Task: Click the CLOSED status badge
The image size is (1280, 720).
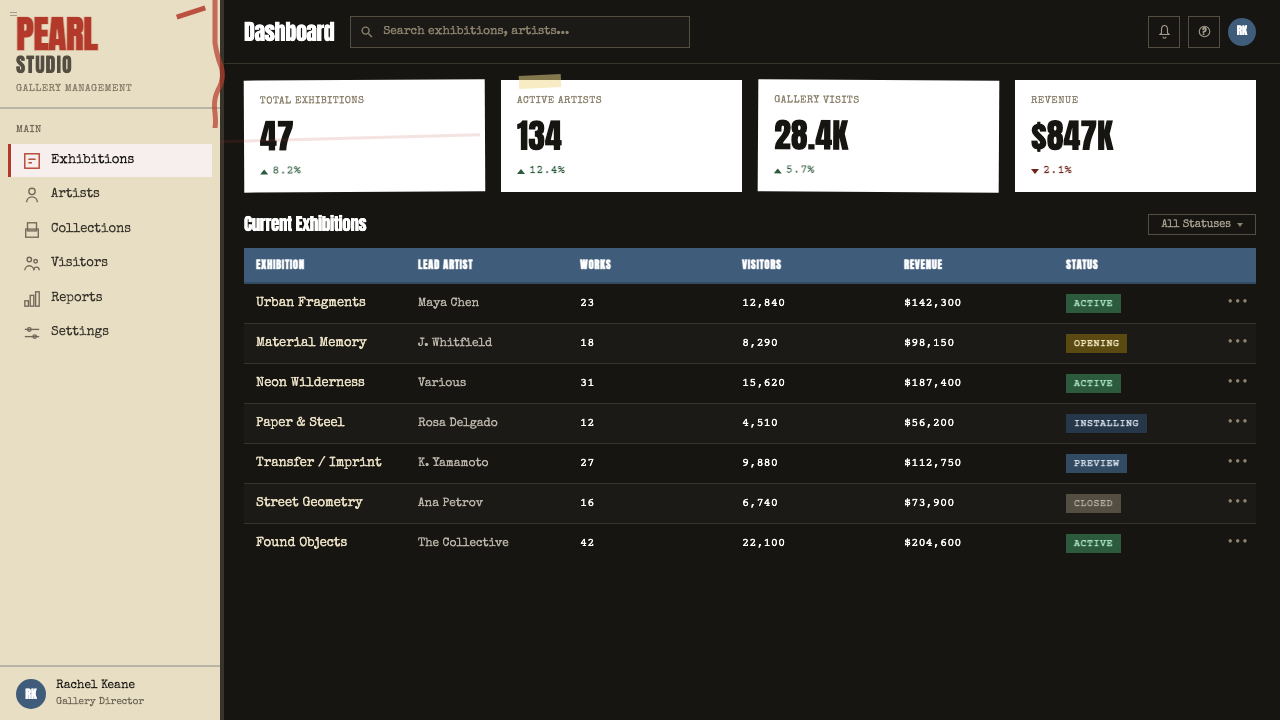Action: (1093, 503)
